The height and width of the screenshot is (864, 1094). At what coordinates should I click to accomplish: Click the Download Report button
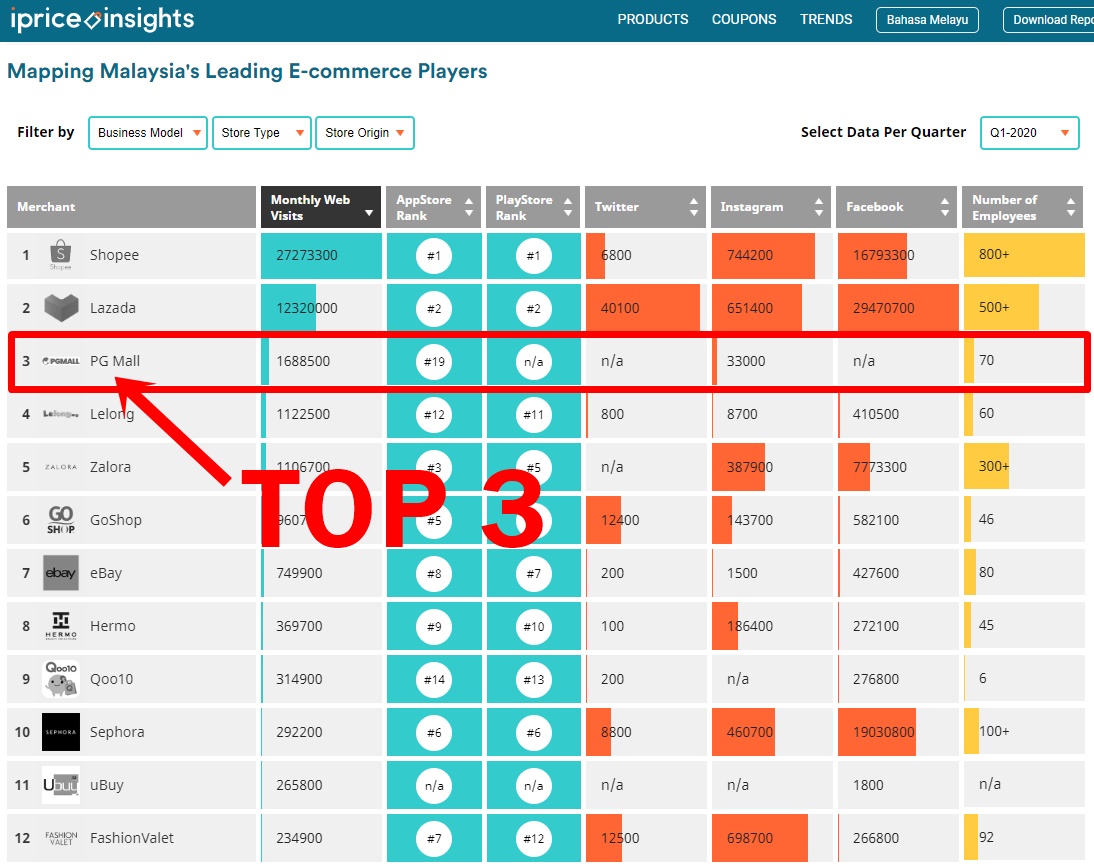pos(1049,20)
